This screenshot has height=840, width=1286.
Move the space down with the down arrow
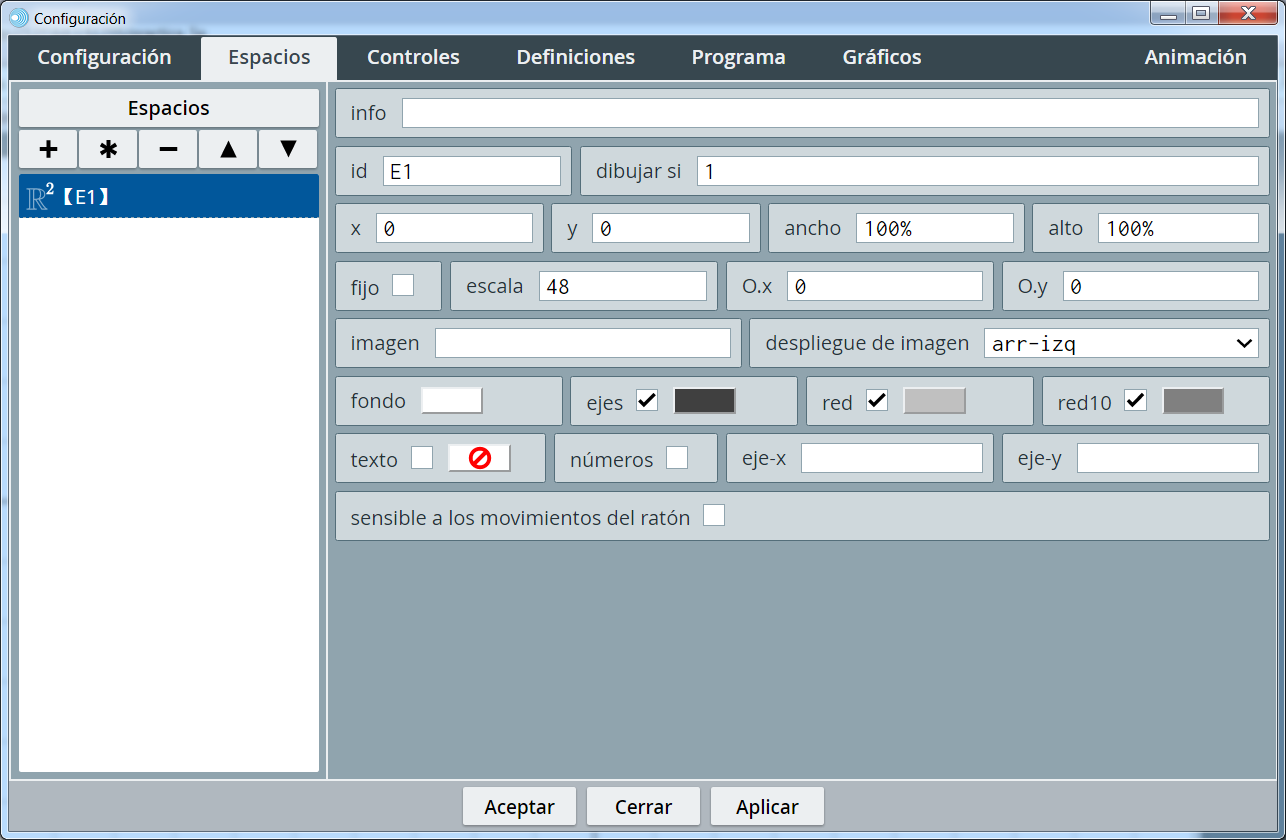pos(288,150)
